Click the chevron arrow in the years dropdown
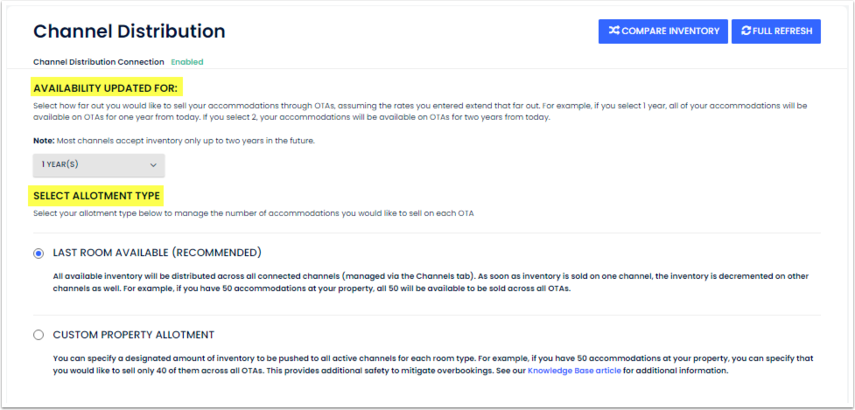Image resolution: width=855 pixels, height=410 pixels. tap(153, 164)
